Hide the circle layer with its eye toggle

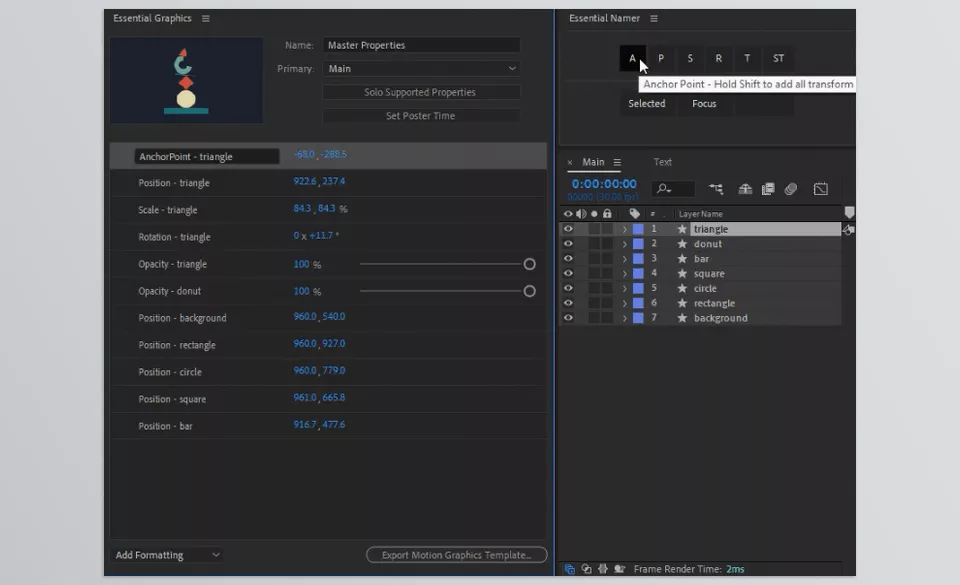click(x=568, y=288)
